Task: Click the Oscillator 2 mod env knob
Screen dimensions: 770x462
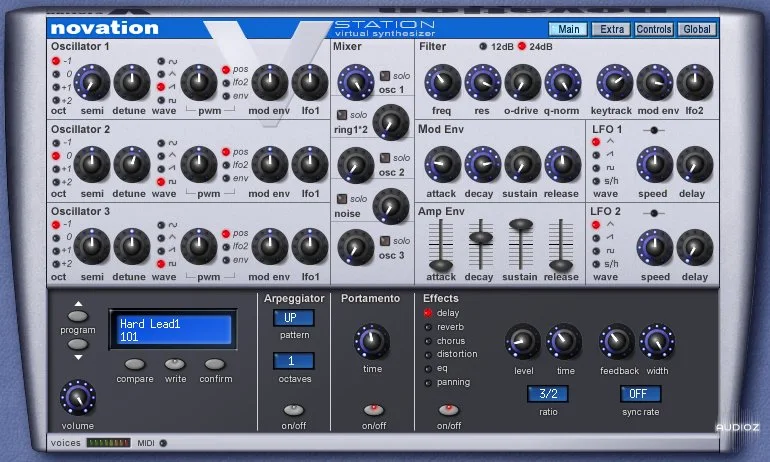Action: [270, 164]
